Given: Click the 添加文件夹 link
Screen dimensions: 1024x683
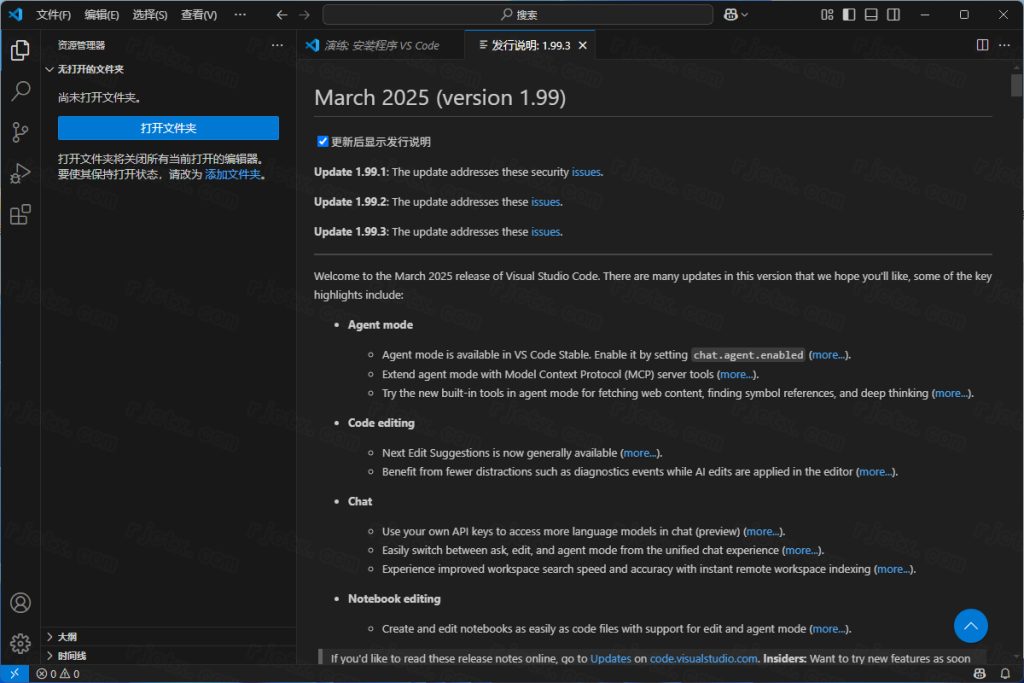Looking at the screenshot, I should tap(233, 174).
